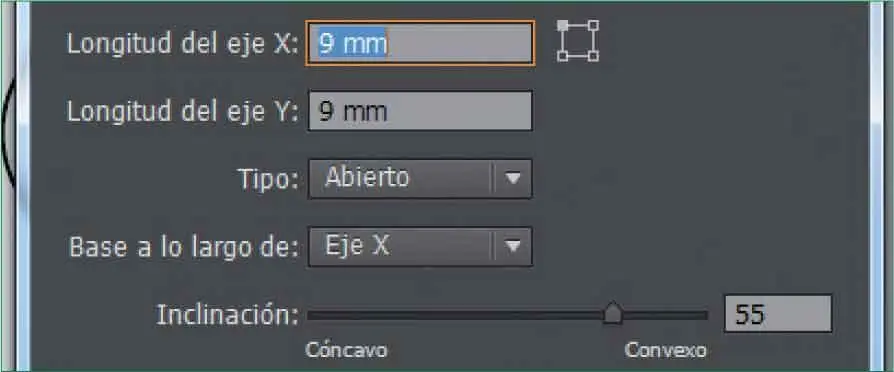
Task: Select bottom-right reference point square
Action: [x=593, y=56]
